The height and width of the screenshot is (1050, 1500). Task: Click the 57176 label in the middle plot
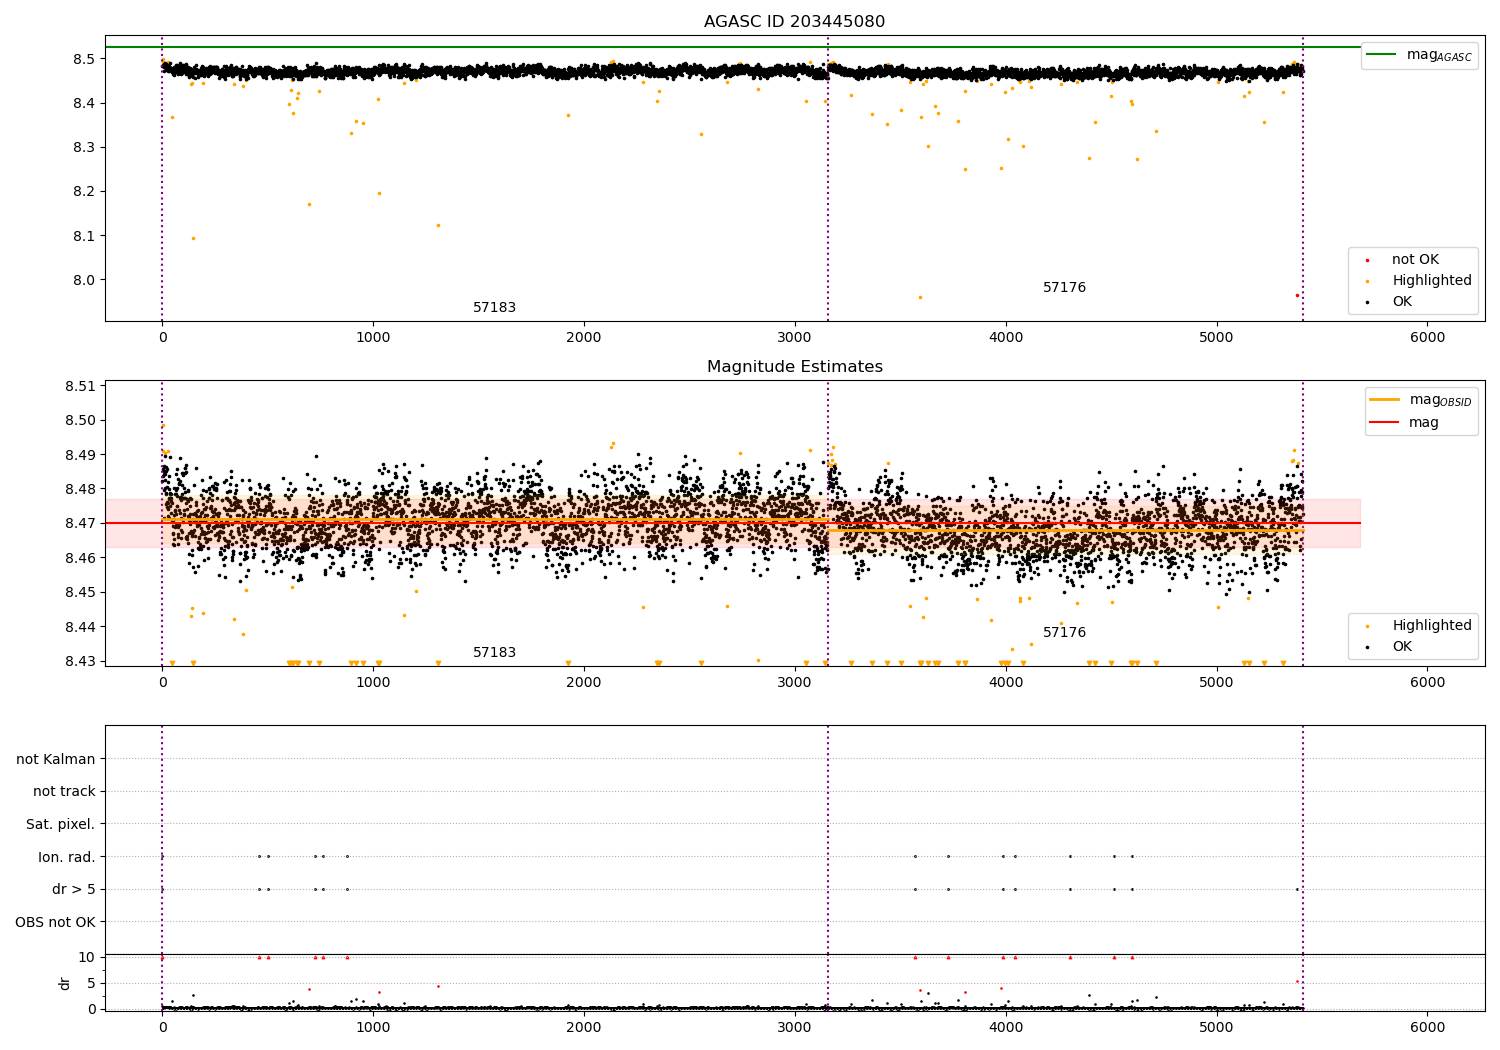click(1064, 633)
